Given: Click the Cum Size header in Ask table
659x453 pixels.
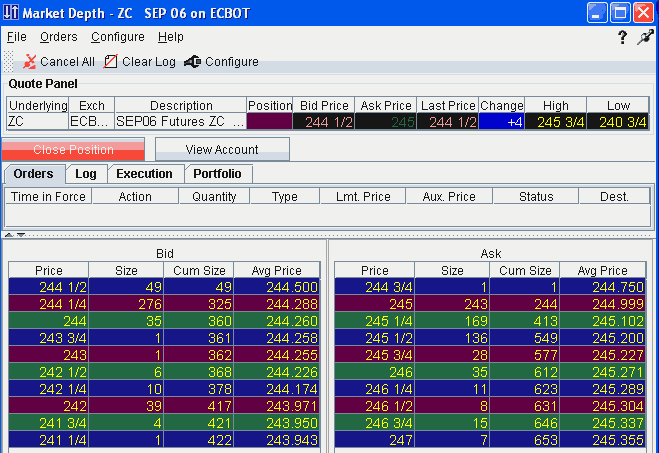Looking at the screenshot, I should (525, 270).
